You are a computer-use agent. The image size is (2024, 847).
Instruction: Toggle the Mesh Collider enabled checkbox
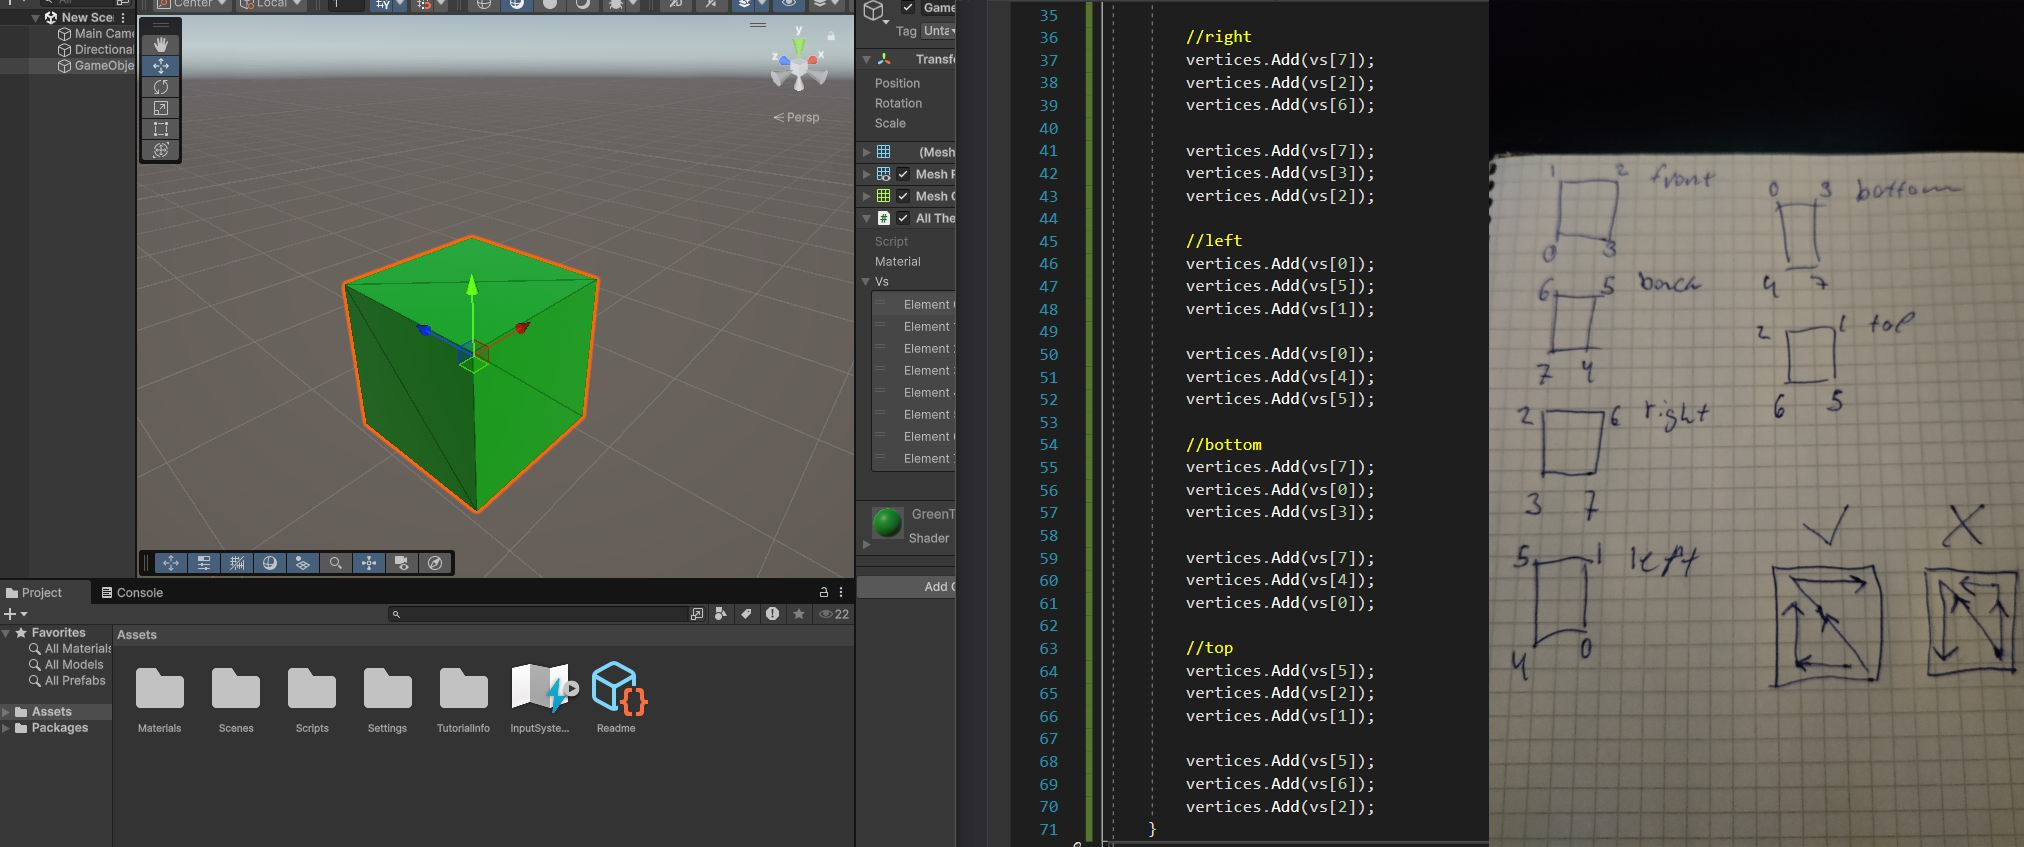(x=904, y=196)
